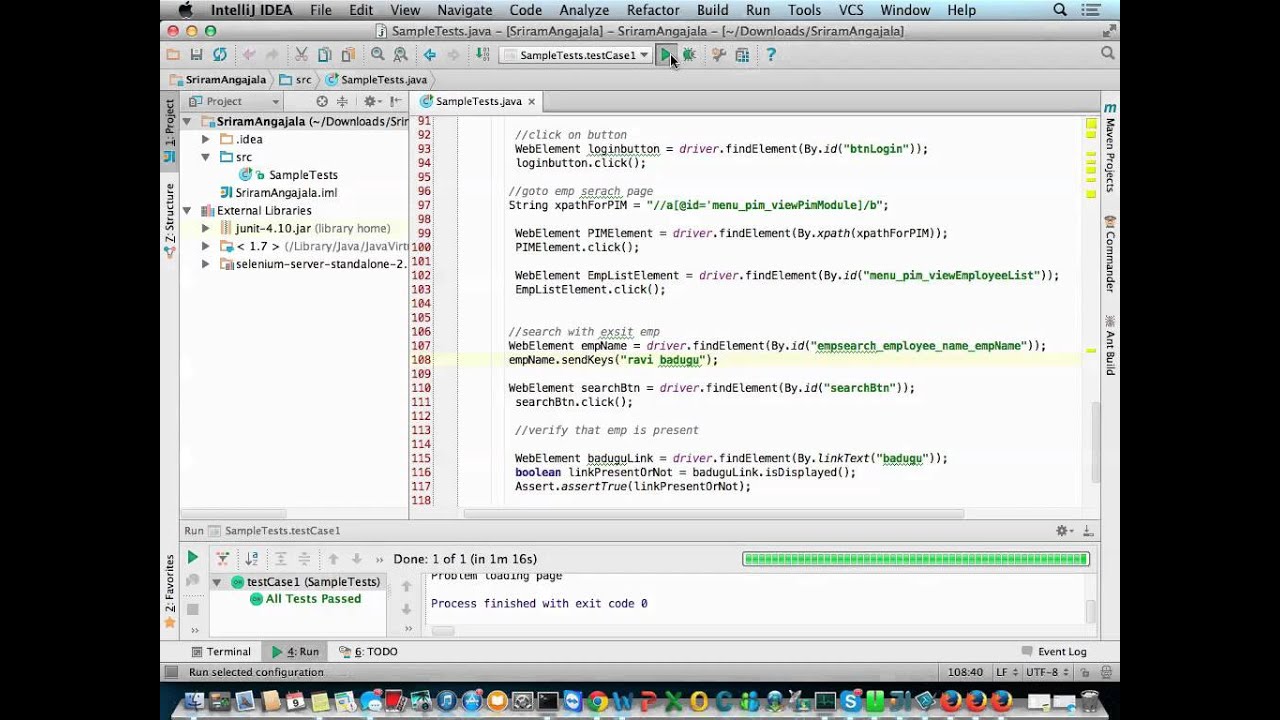Expand the .idea folder node
The height and width of the screenshot is (720, 1280).
coord(205,139)
